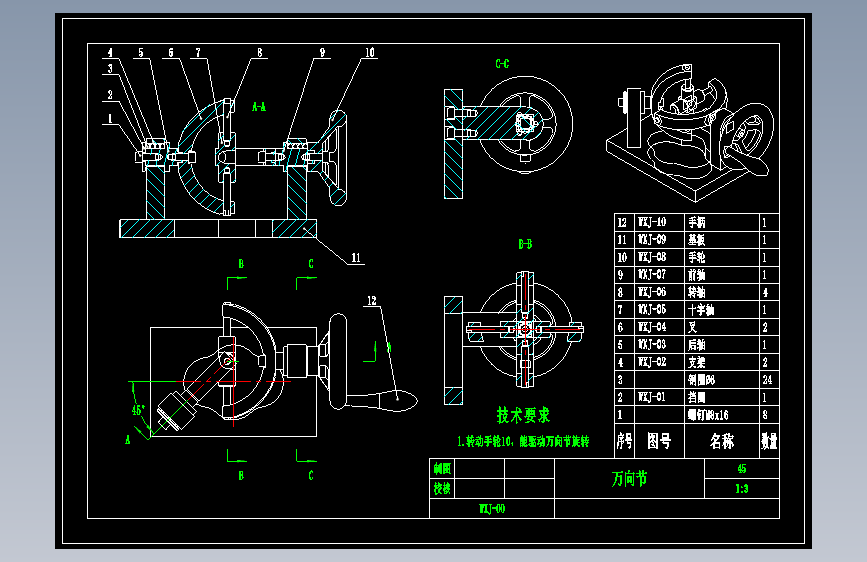The width and height of the screenshot is (867, 562).
Task: Select part number WXJ-04 in parts list
Action: pyautogui.click(x=652, y=327)
